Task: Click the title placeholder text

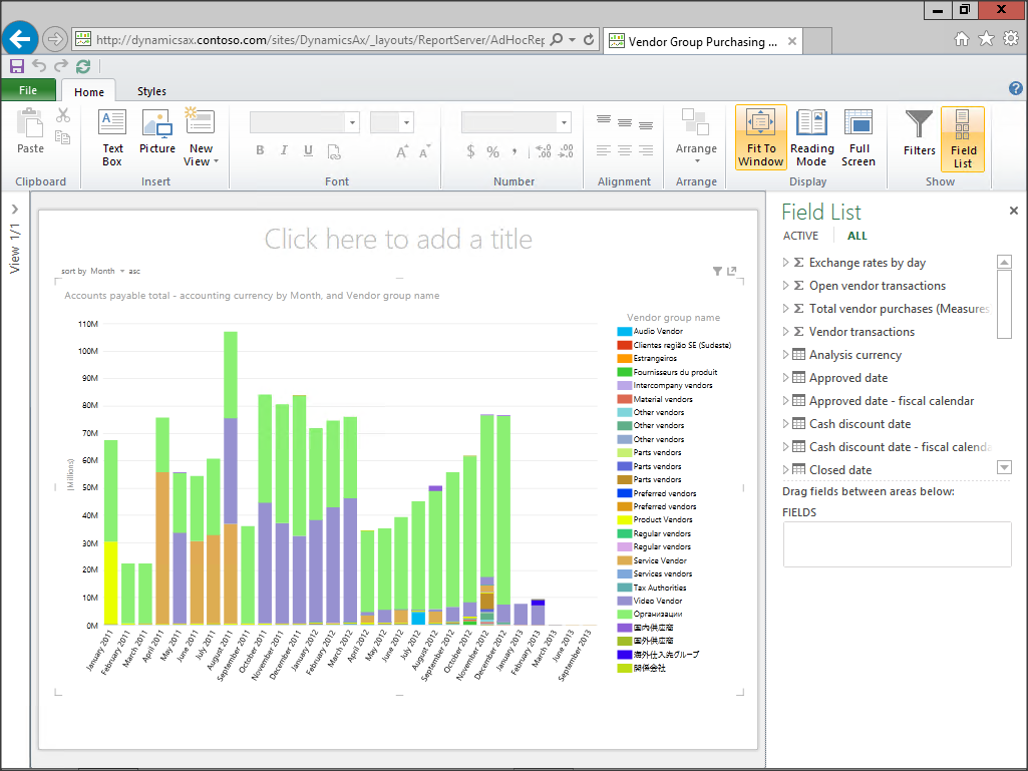Action: (x=398, y=239)
